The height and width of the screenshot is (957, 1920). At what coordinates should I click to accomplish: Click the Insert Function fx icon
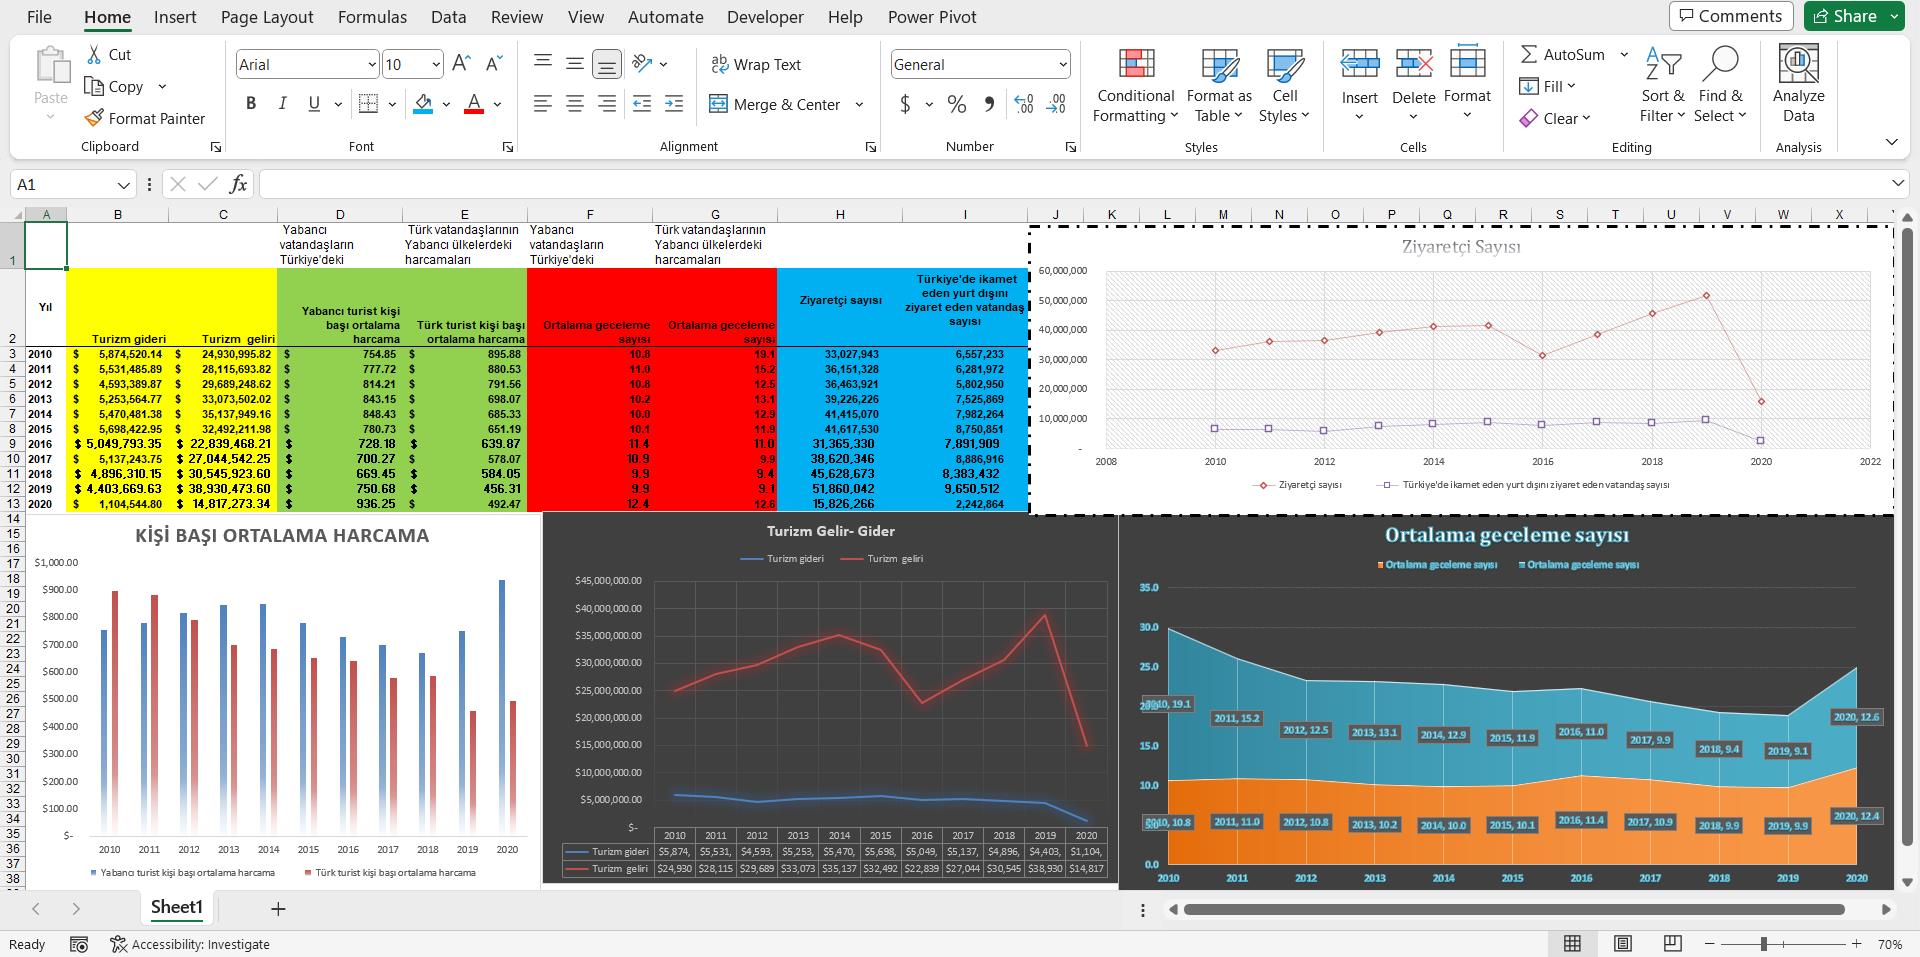point(238,184)
